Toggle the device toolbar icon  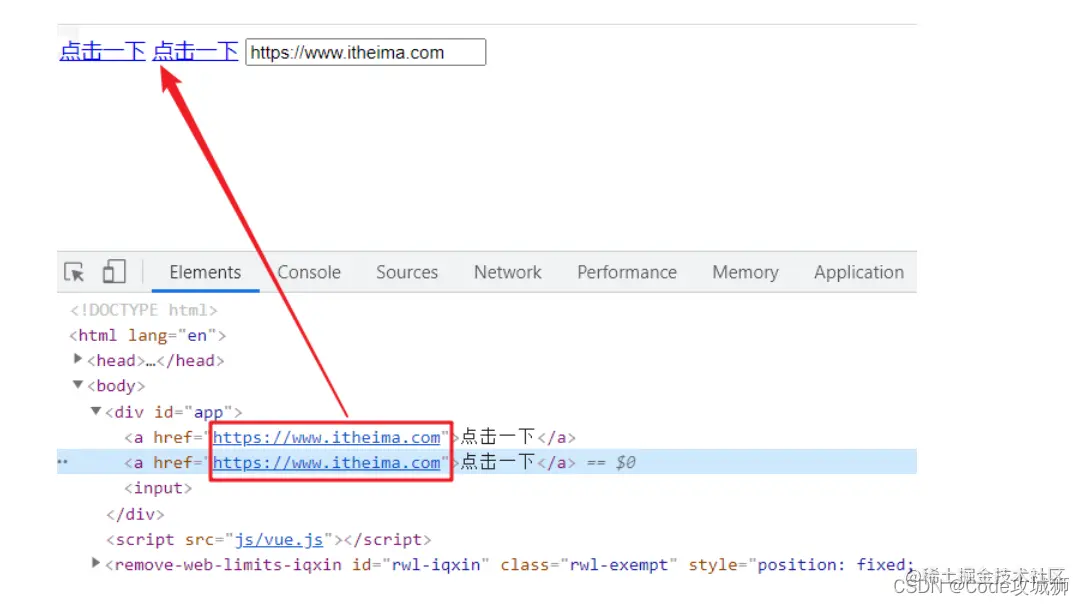click(x=114, y=272)
